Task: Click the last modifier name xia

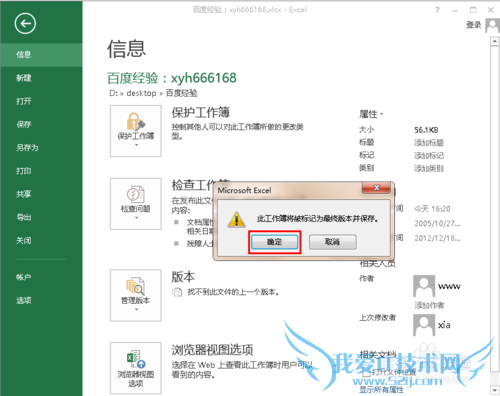Action: pyautogui.click(x=444, y=325)
